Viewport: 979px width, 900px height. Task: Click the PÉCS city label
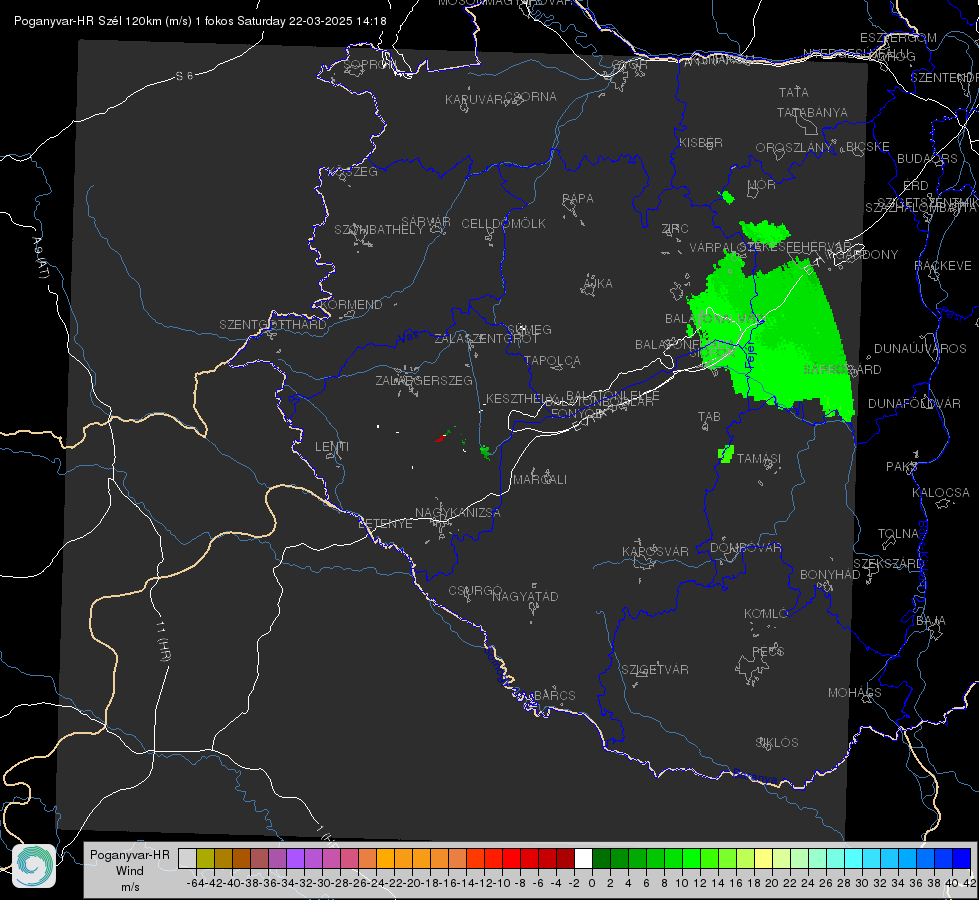click(x=767, y=651)
